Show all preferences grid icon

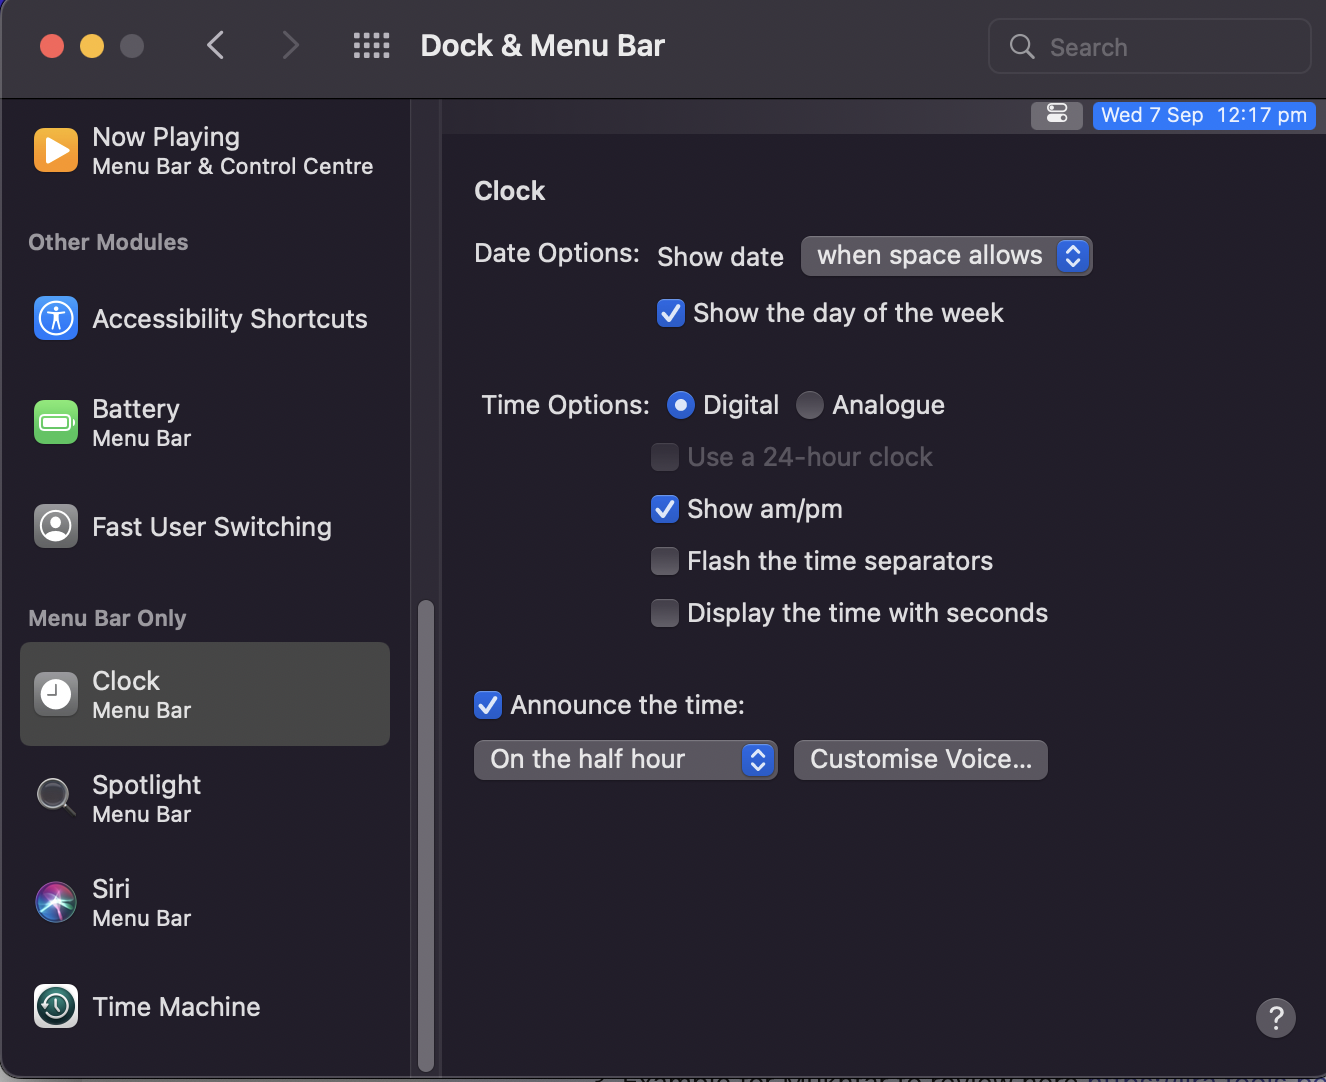pyautogui.click(x=371, y=46)
